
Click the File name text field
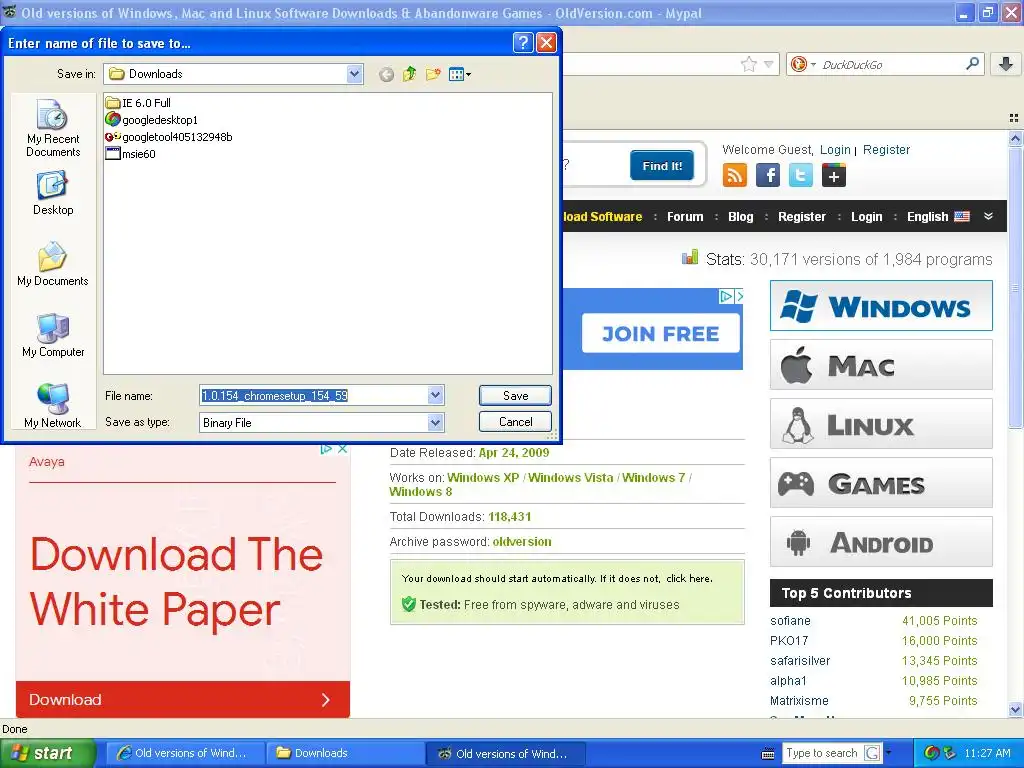click(313, 395)
